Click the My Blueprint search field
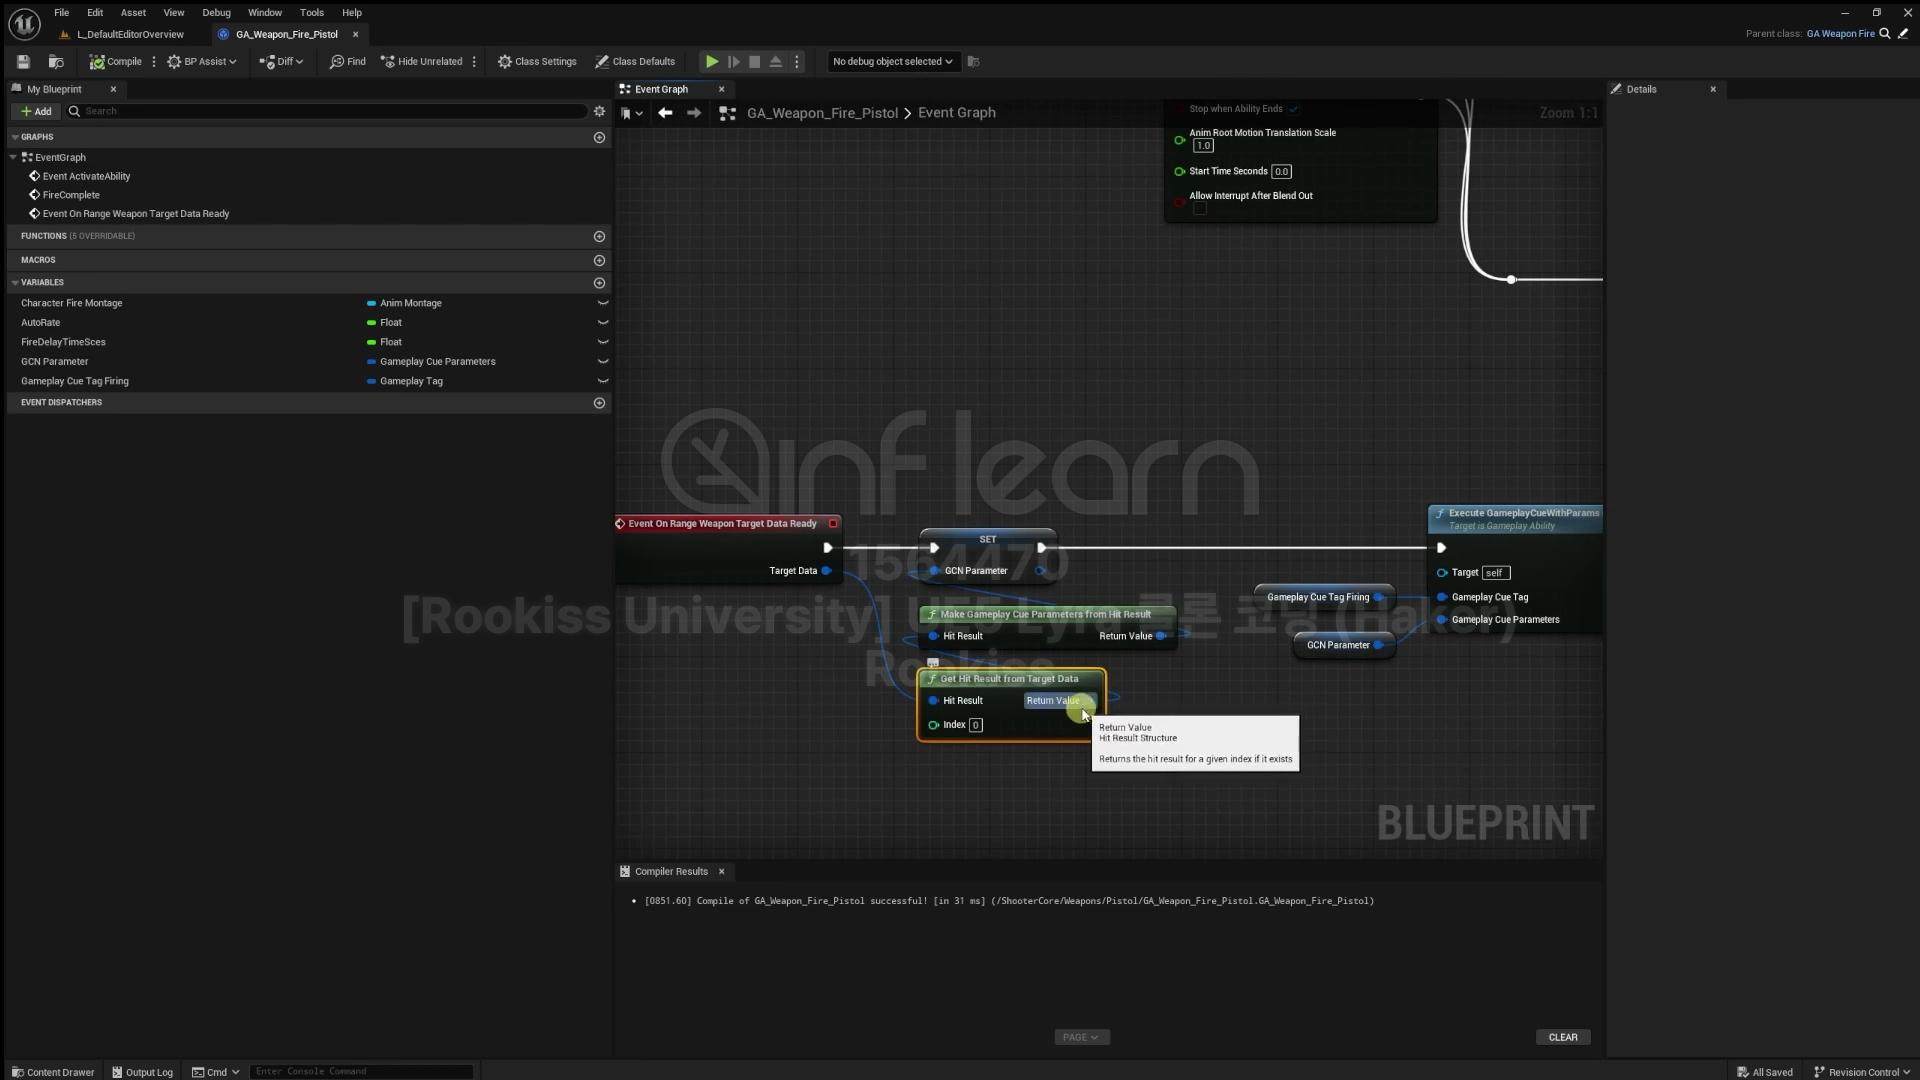1920x1080 pixels. click(x=330, y=111)
